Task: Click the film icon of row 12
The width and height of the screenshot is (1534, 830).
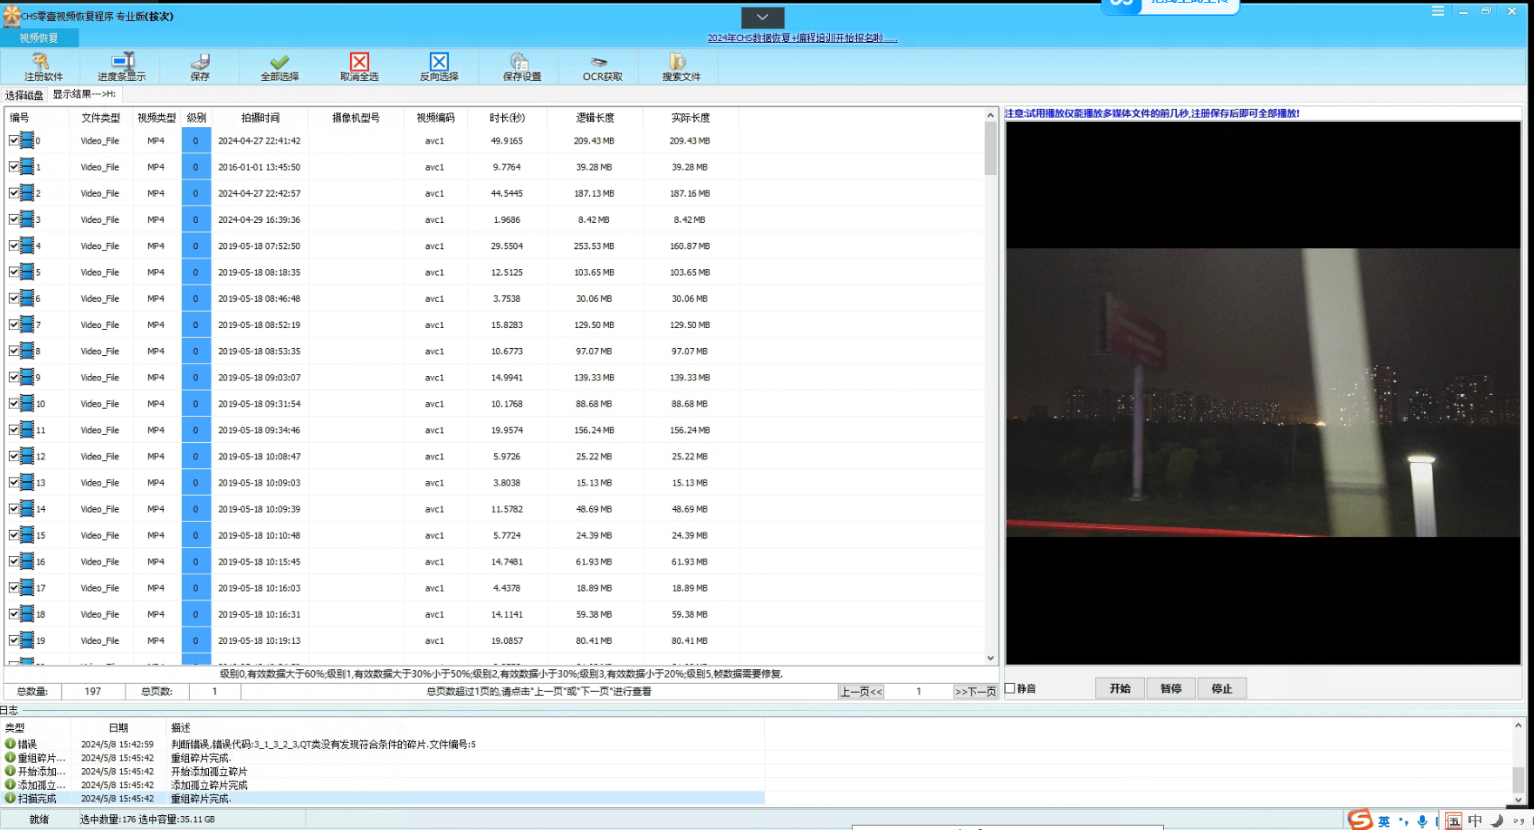Action: pos(27,456)
